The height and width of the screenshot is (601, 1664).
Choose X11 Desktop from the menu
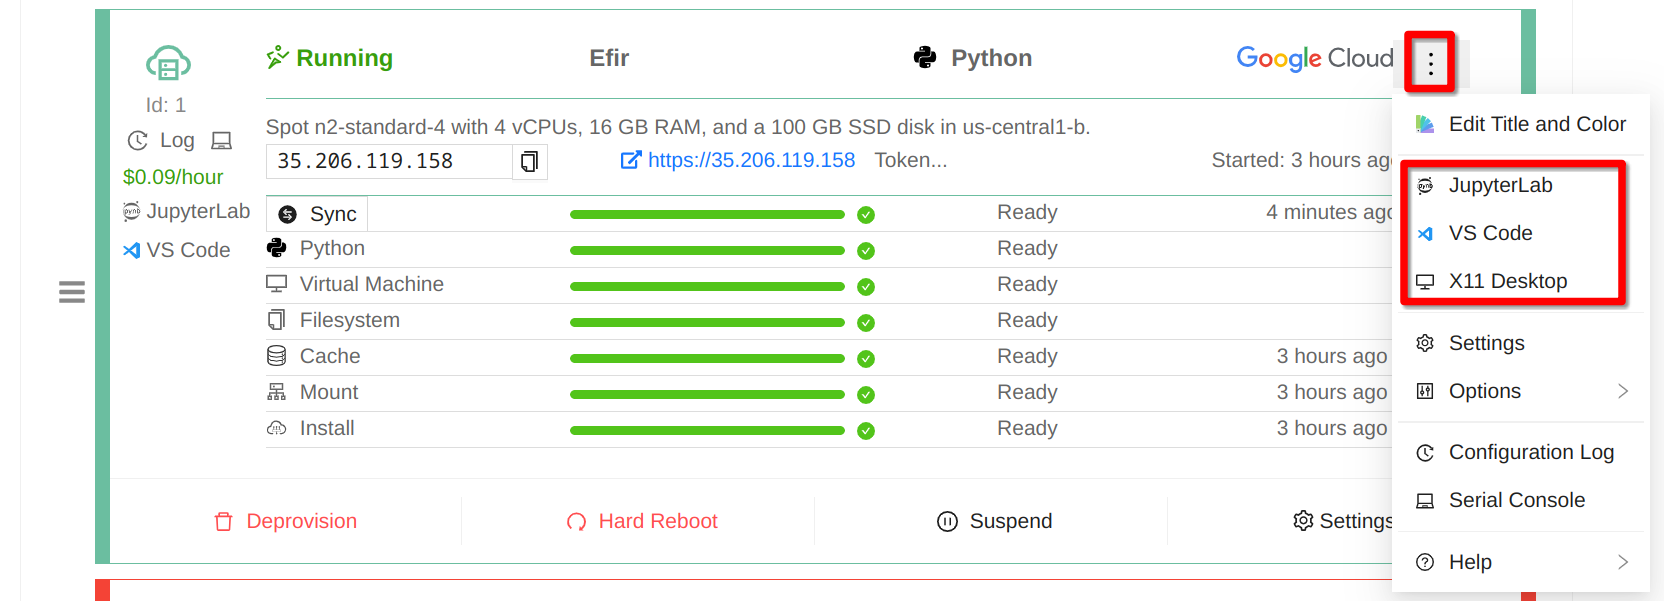coord(1507,281)
